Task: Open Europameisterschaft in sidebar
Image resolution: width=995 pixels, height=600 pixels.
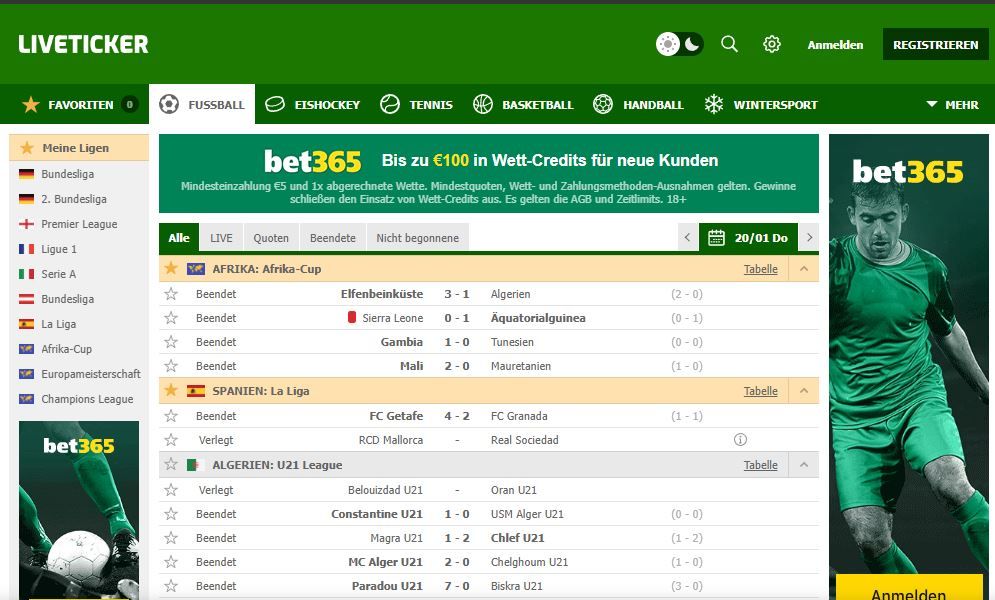Action: [x=91, y=374]
